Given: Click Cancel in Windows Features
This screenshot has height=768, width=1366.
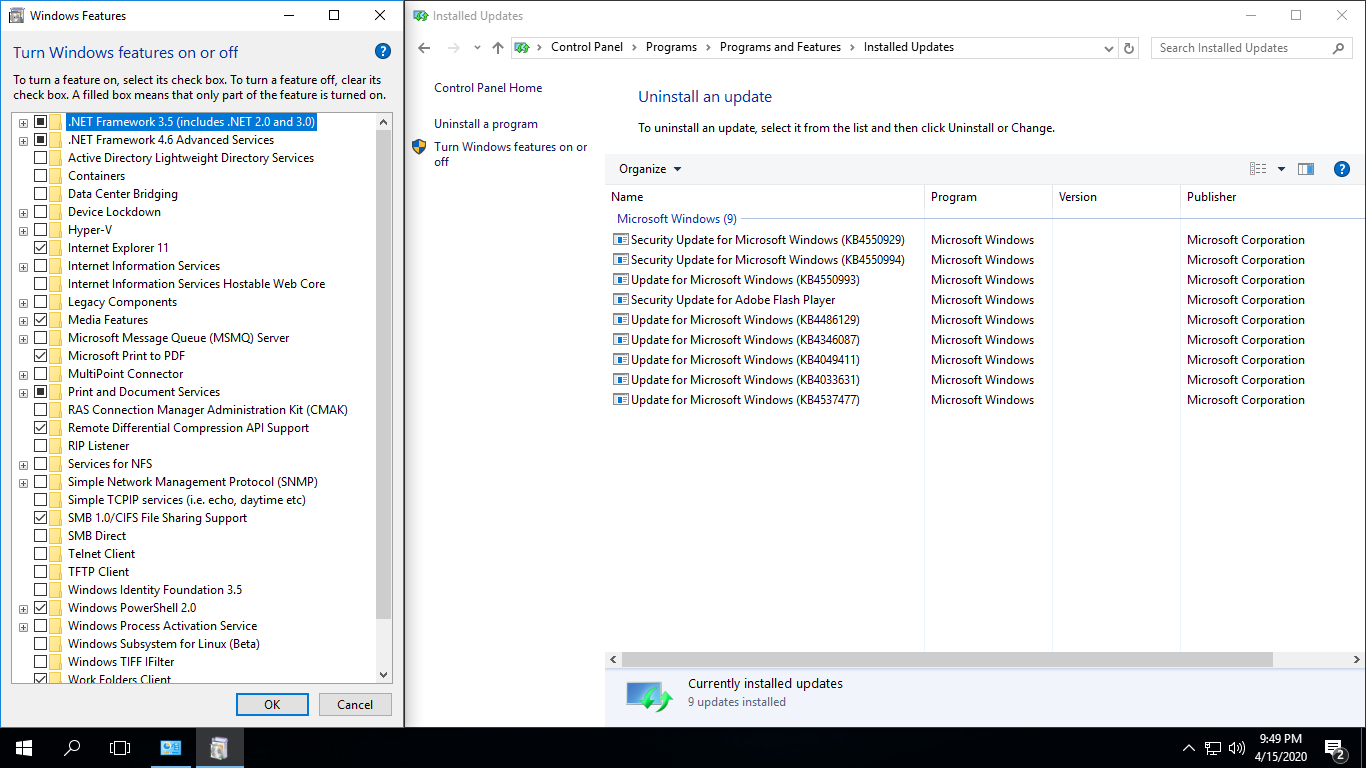Looking at the screenshot, I should pyautogui.click(x=355, y=704).
